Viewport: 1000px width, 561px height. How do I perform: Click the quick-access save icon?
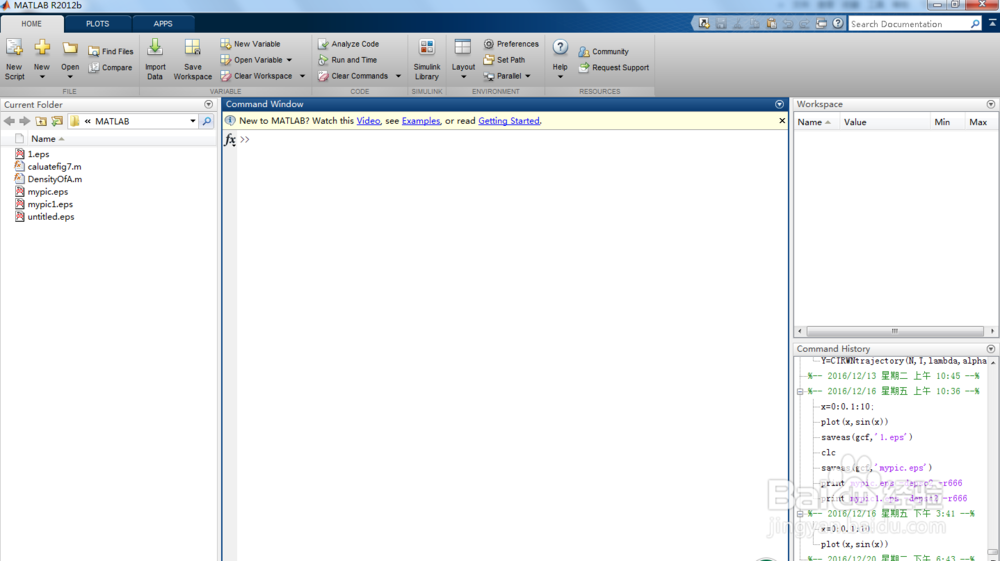tap(721, 24)
